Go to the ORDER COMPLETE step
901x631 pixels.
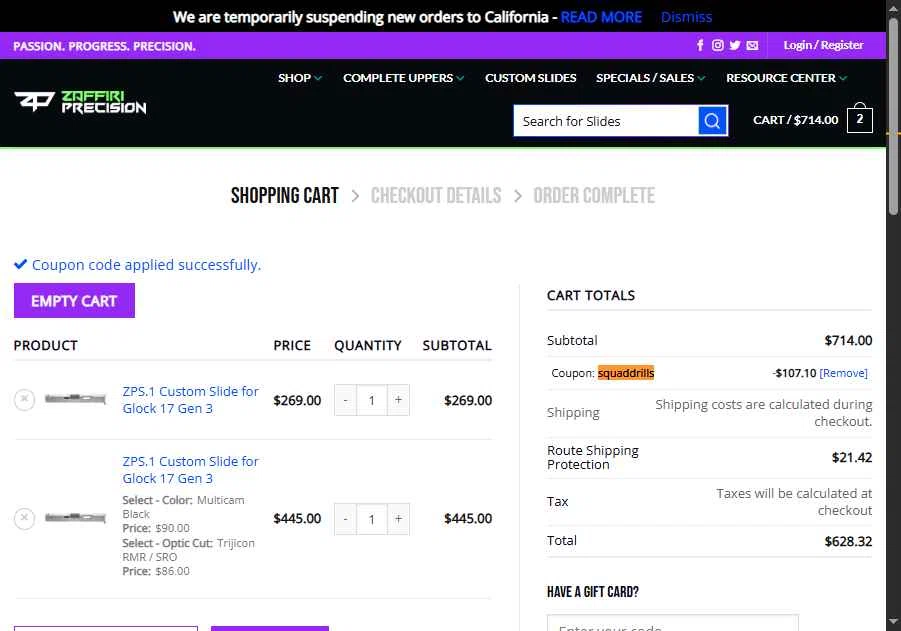click(x=594, y=196)
